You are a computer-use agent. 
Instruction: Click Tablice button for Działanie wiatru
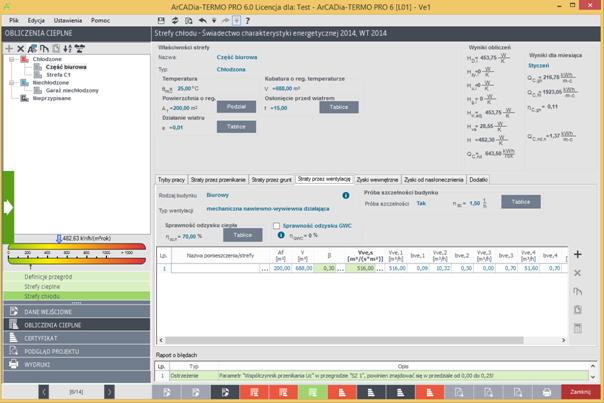point(236,127)
